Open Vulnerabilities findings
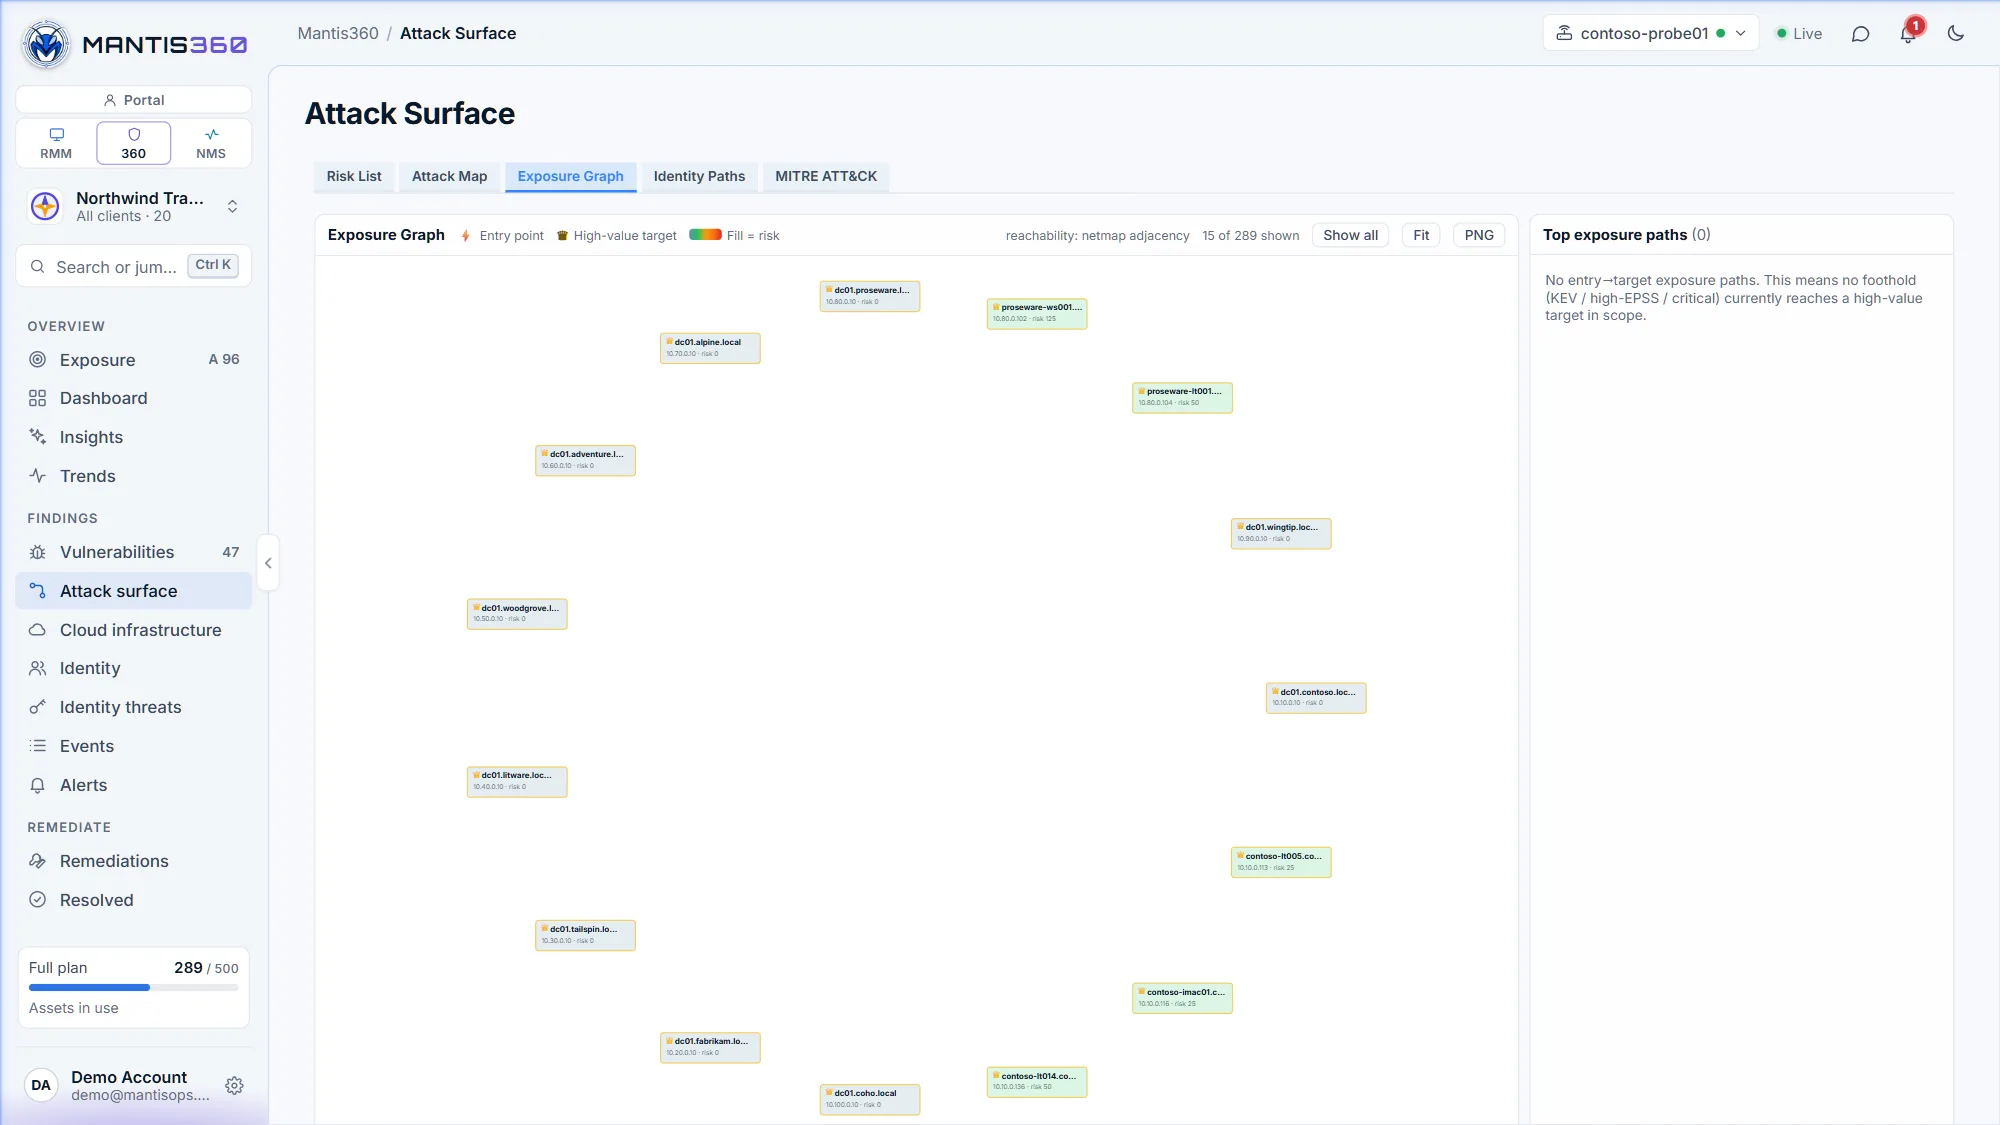The width and height of the screenshot is (2000, 1125). point(134,552)
